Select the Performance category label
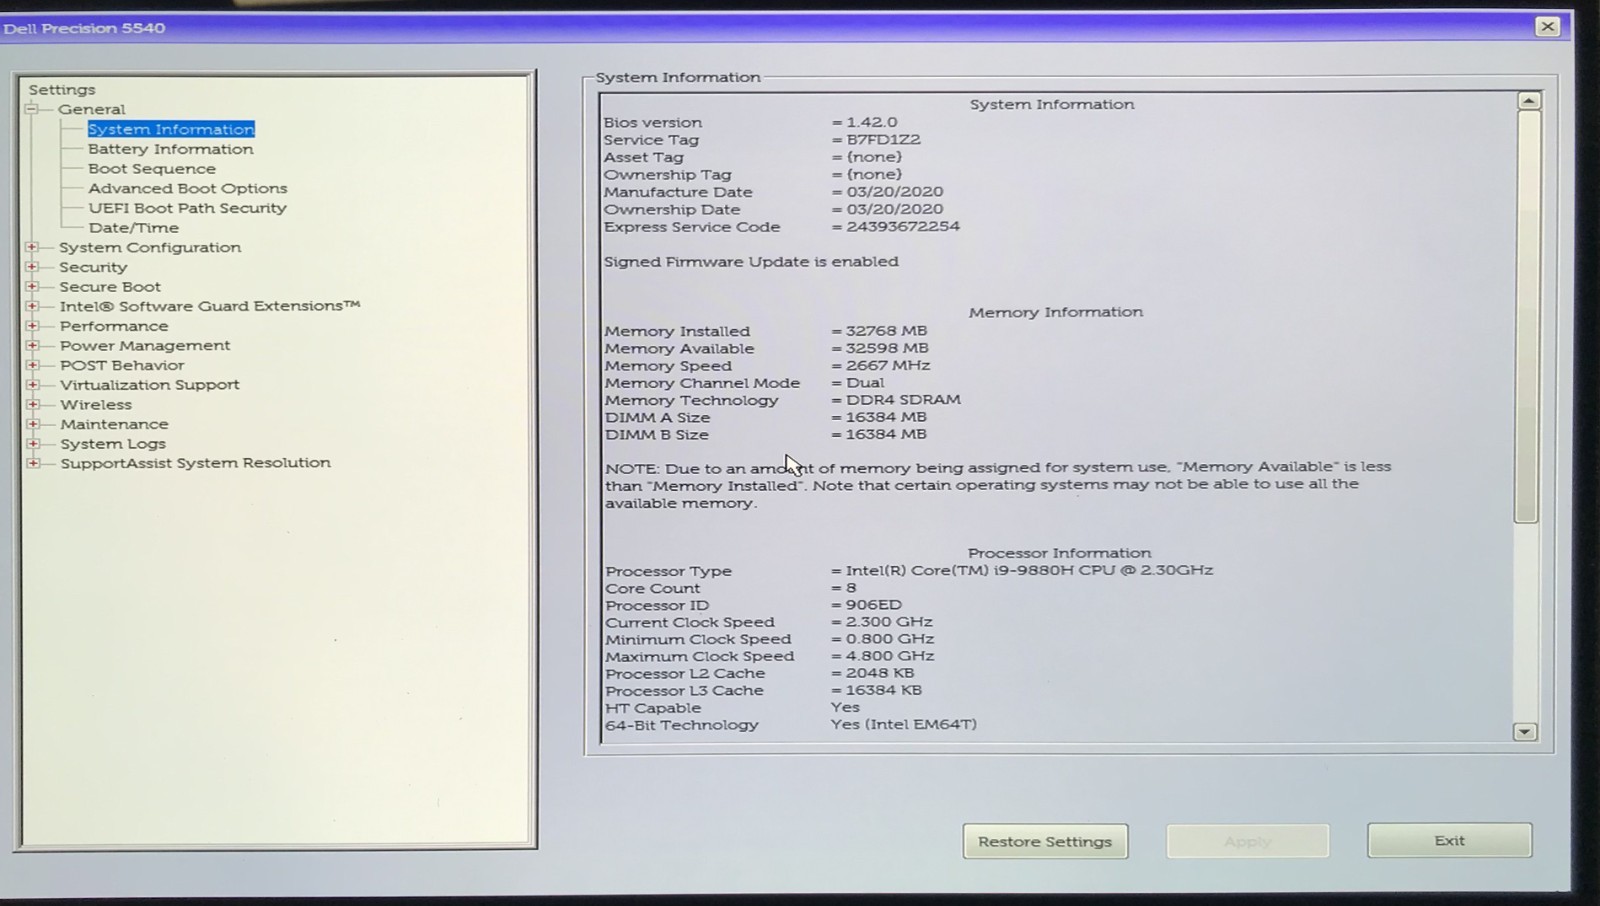This screenshot has width=1600, height=906. coord(114,326)
